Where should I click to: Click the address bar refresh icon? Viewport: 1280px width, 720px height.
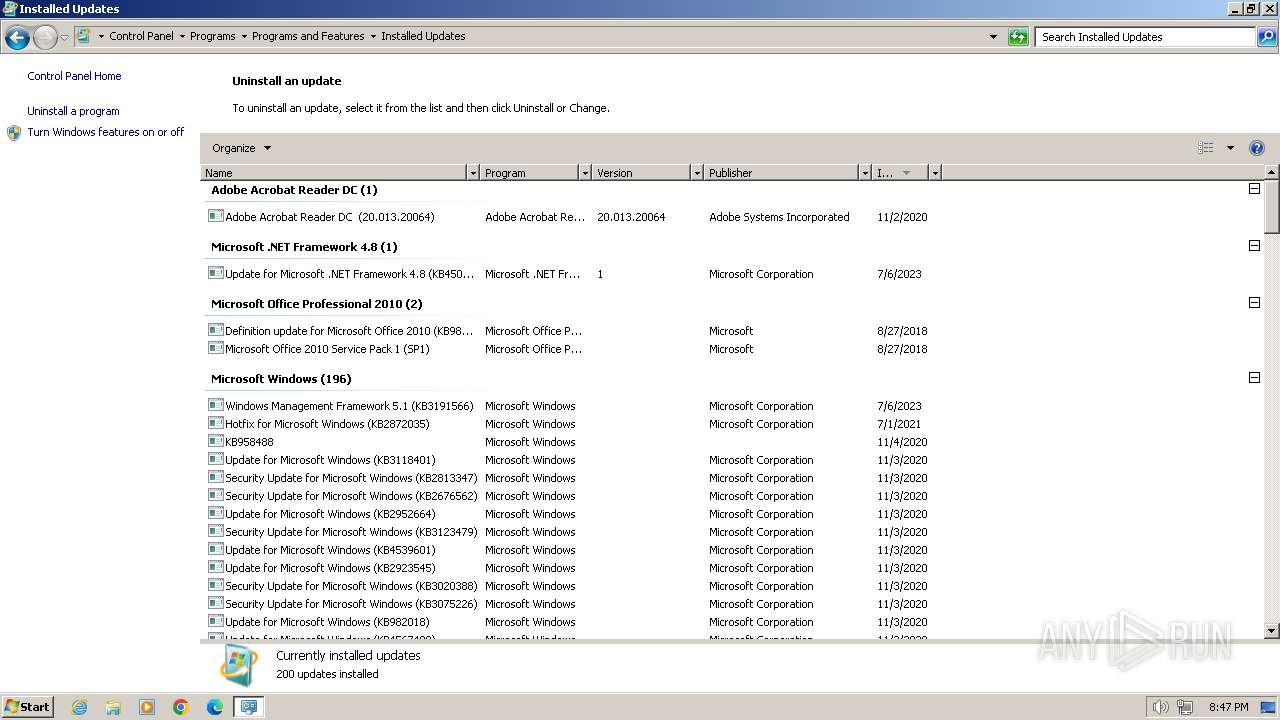[1018, 37]
